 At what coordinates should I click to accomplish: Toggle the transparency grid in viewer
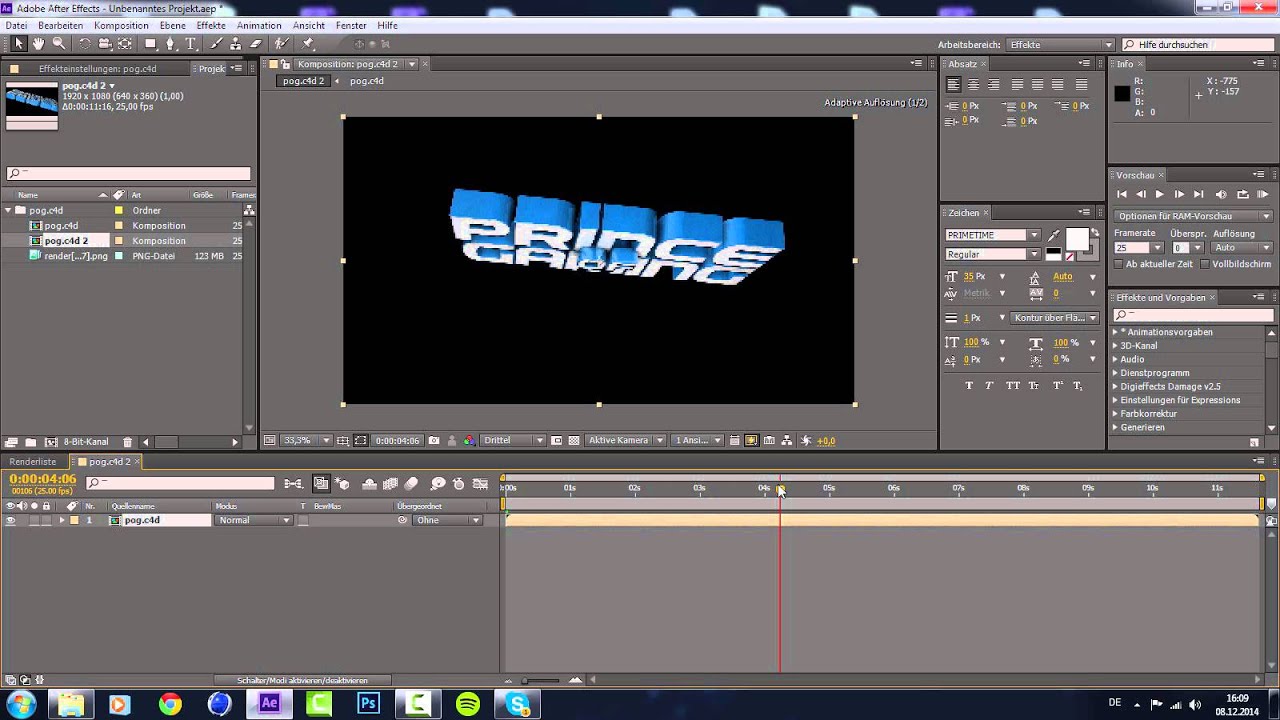(x=573, y=440)
